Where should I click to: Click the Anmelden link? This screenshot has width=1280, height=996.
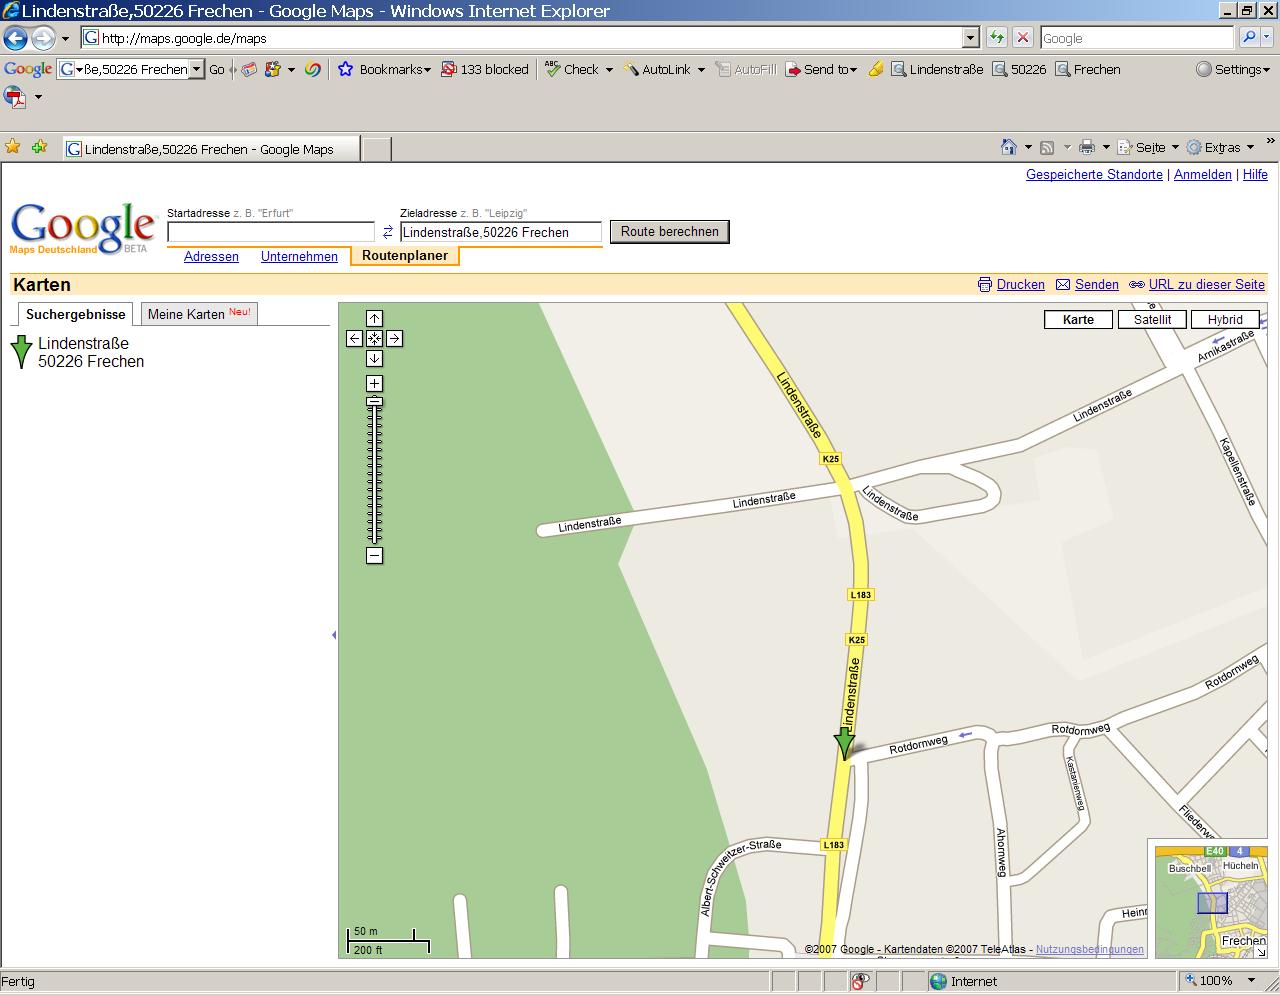click(x=1202, y=174)
